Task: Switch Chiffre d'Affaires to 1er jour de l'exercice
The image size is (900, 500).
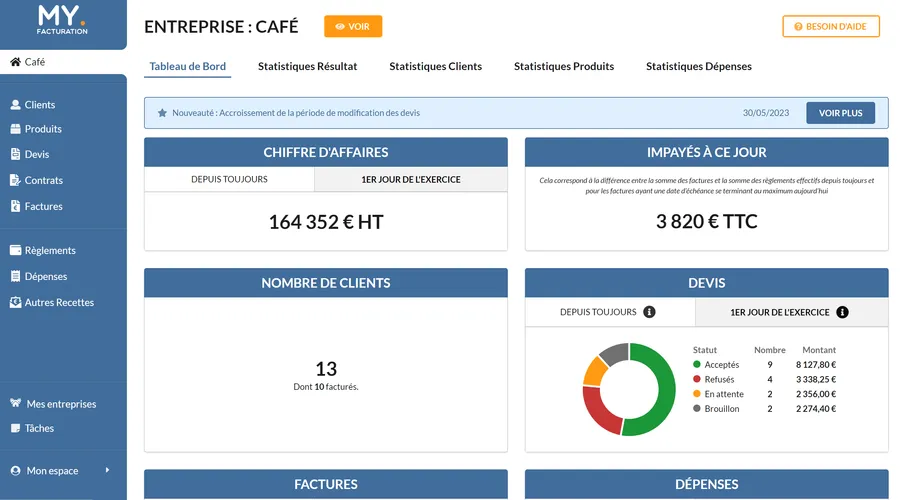Action: tap(410, 180)
